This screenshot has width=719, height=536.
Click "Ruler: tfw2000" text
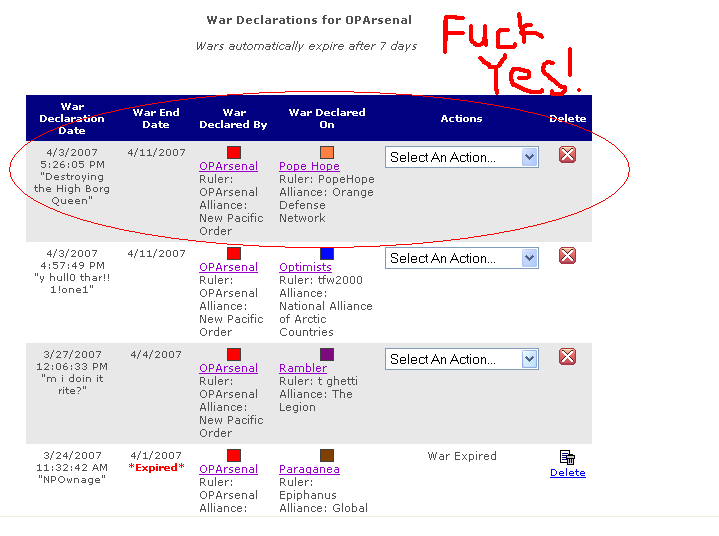pos(321,280)
